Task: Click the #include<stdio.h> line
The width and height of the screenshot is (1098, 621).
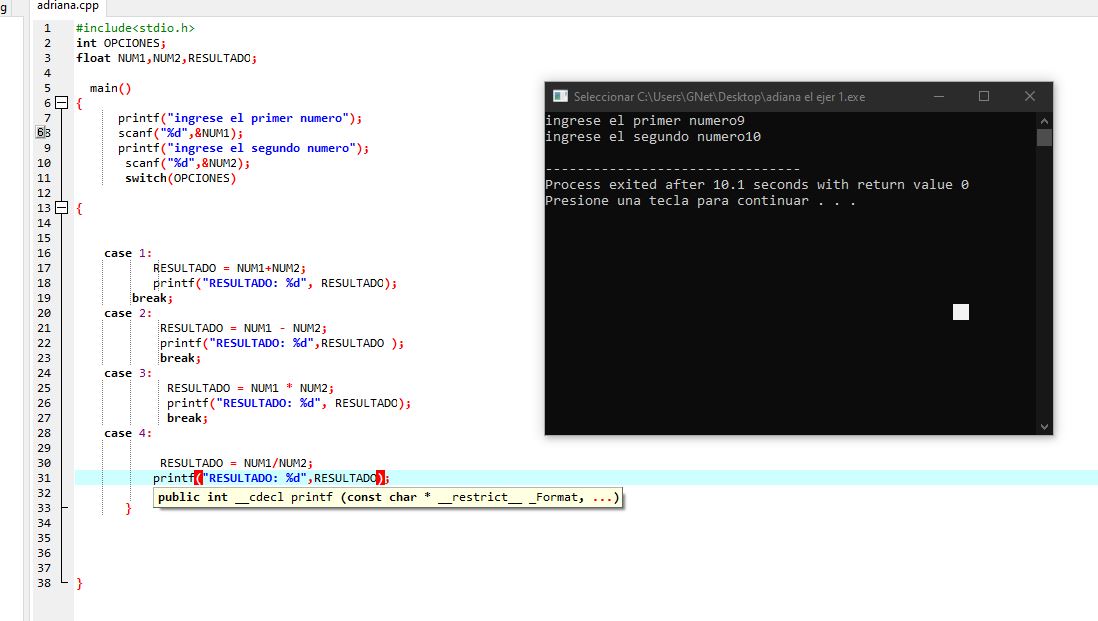Action: pyautogui.click(x=135, y=28)
